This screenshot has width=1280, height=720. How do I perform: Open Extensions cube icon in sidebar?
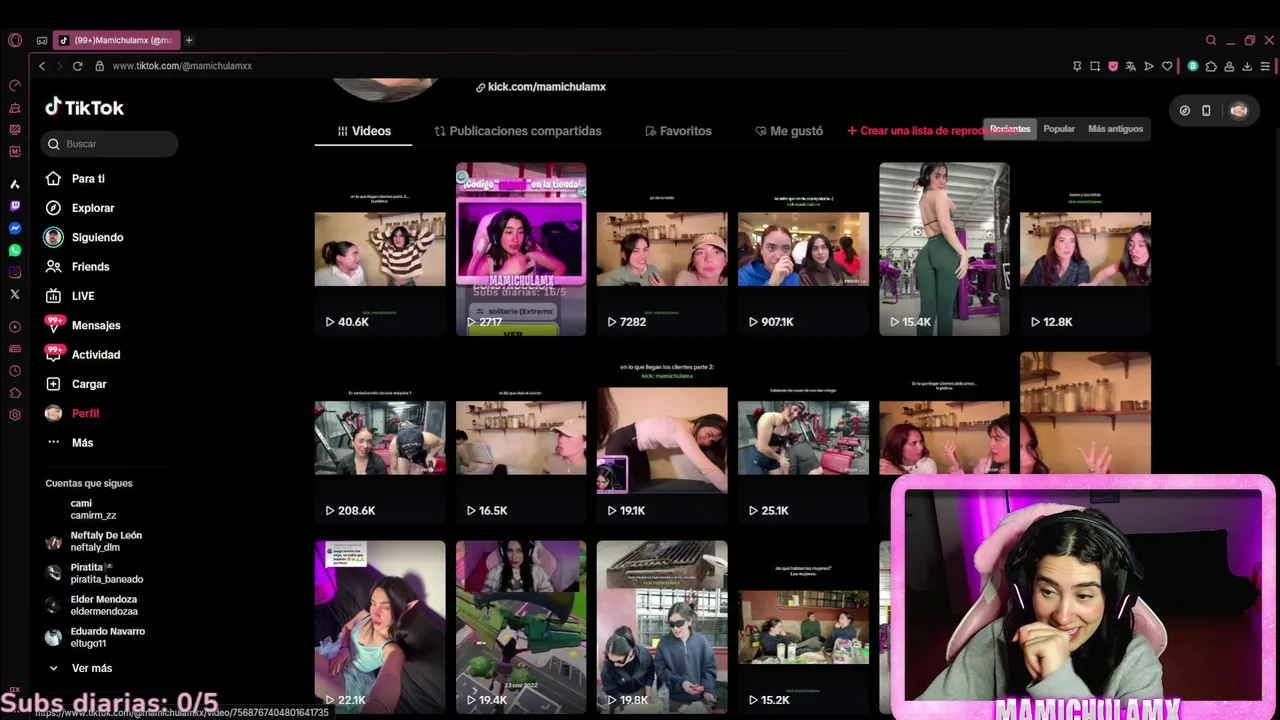click(x=14, y=393)
